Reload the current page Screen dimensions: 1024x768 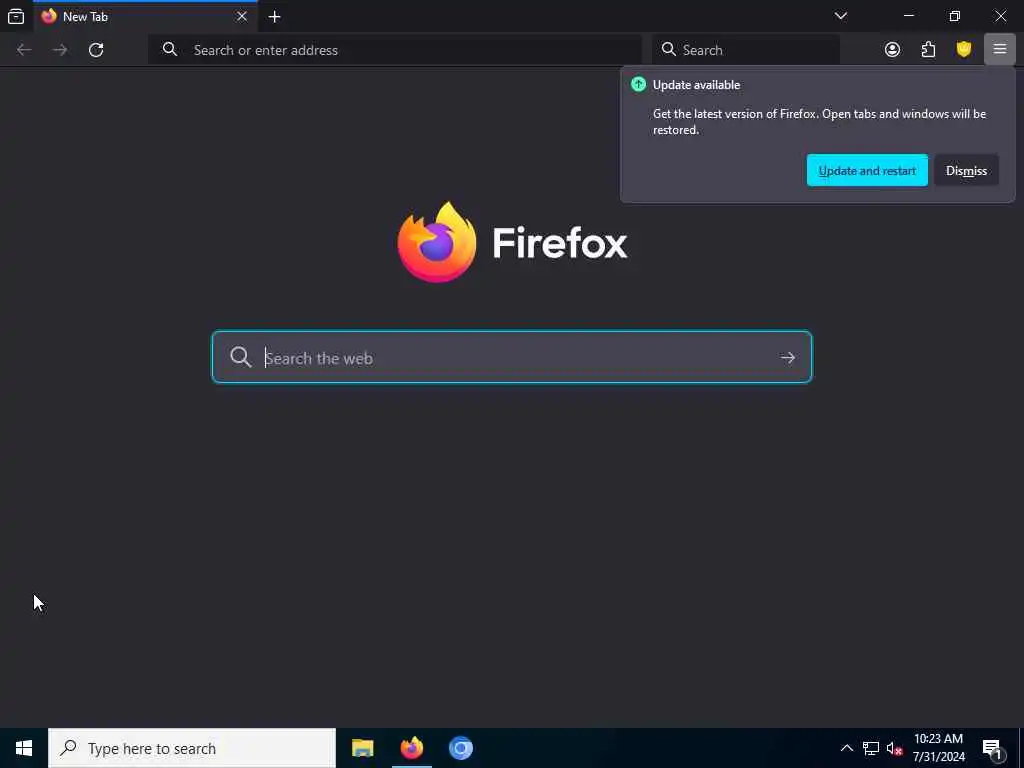click(96, 50)
